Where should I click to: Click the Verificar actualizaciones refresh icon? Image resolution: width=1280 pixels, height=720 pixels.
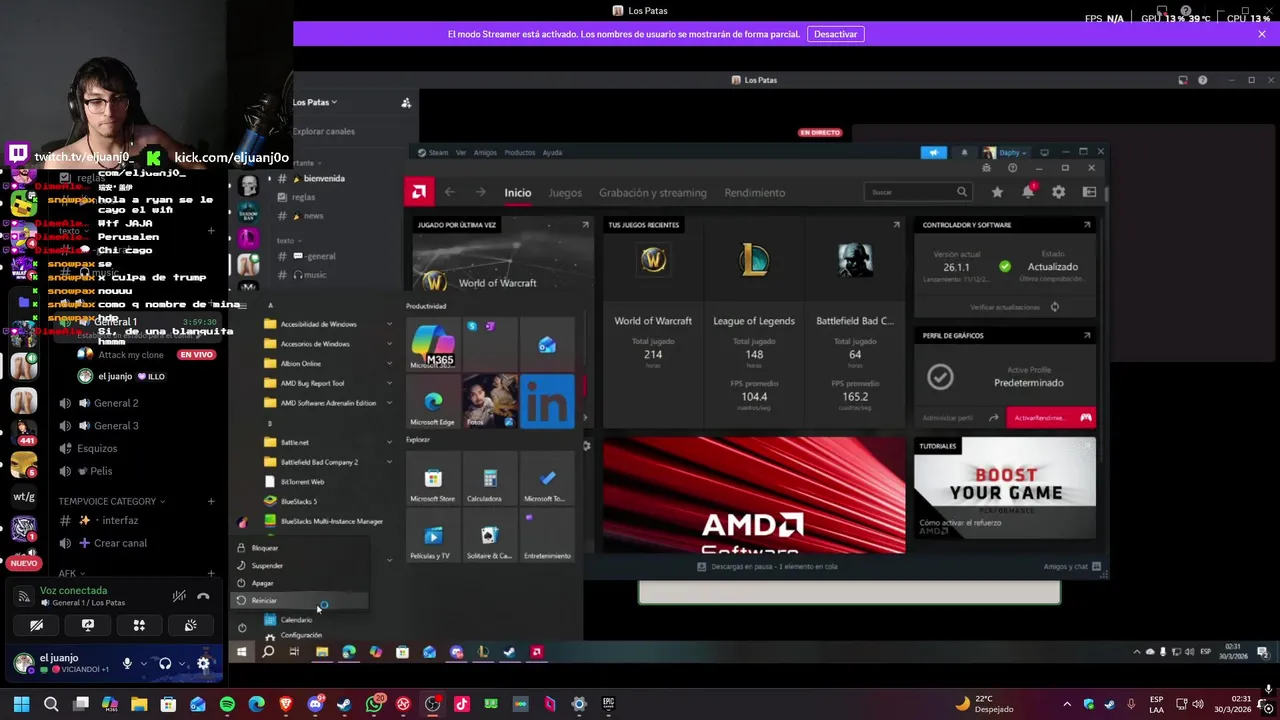[x=1054, y=307]
